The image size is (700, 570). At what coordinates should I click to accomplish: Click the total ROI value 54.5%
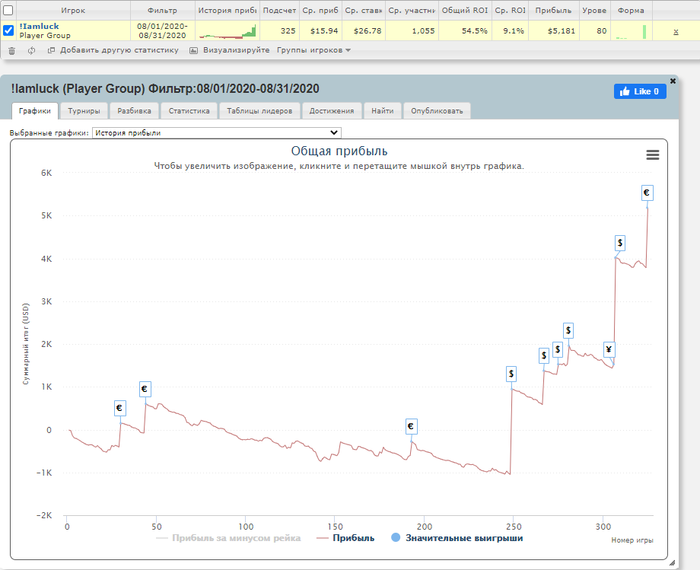[x=475, y=31]
